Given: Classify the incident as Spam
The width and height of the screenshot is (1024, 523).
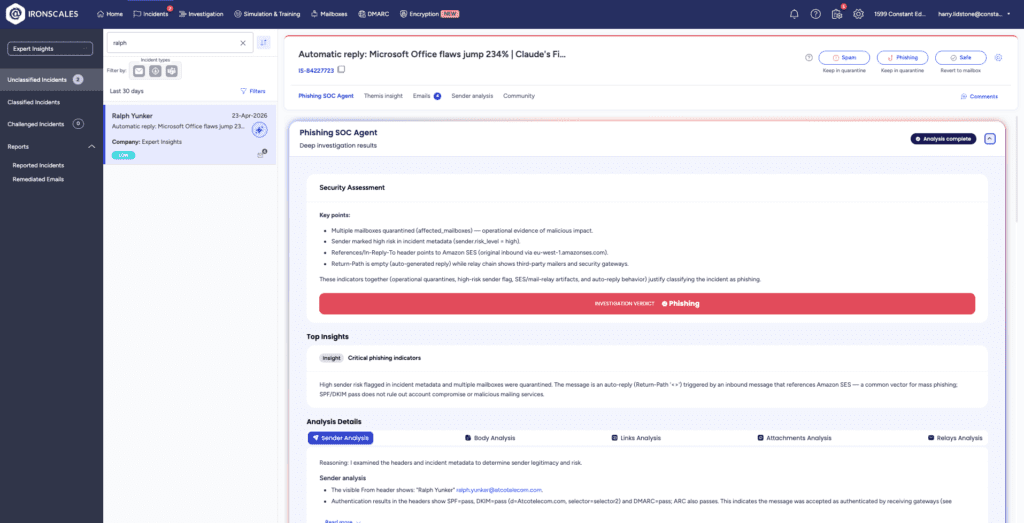Looking at the screenshot, I should (844, 57).
